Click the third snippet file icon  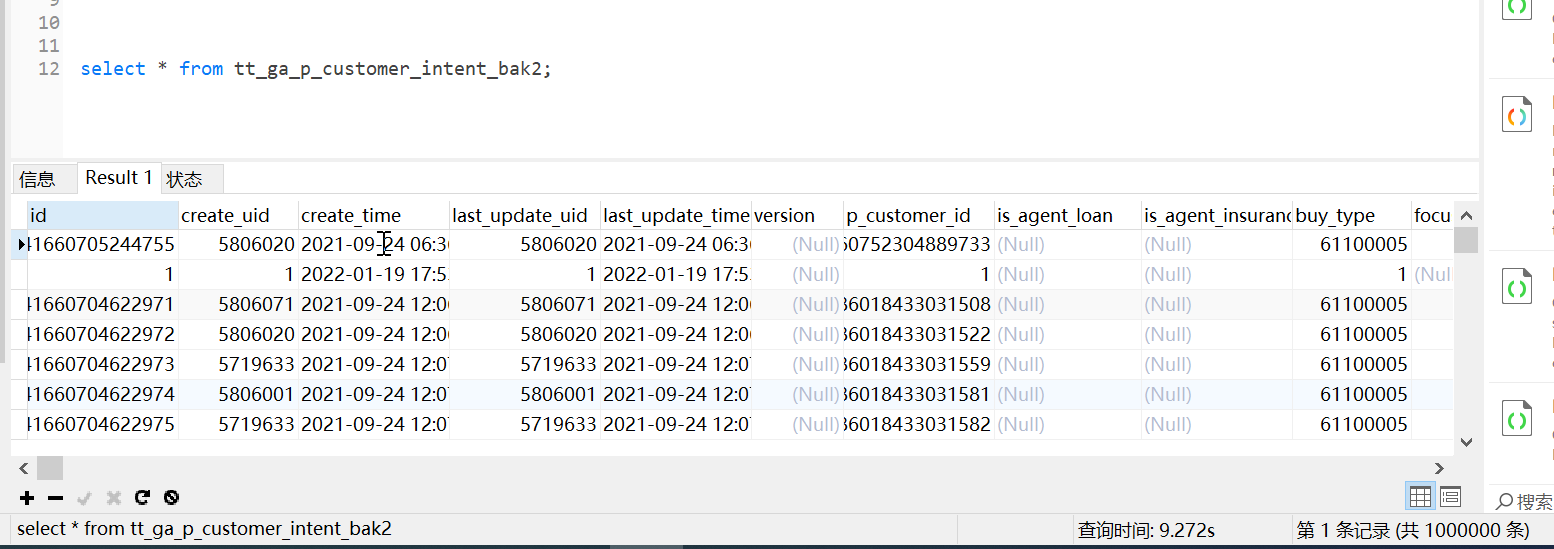point(1517,287)
